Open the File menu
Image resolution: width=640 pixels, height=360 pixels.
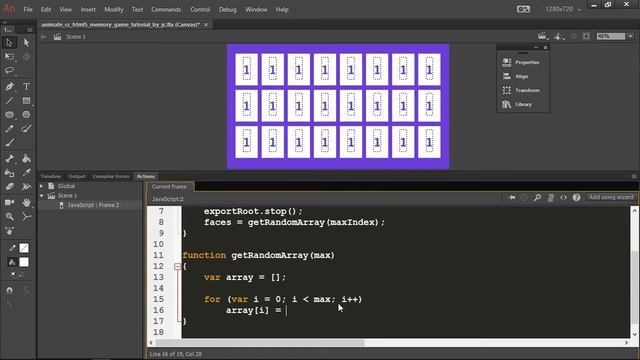[x=28, y=9]
